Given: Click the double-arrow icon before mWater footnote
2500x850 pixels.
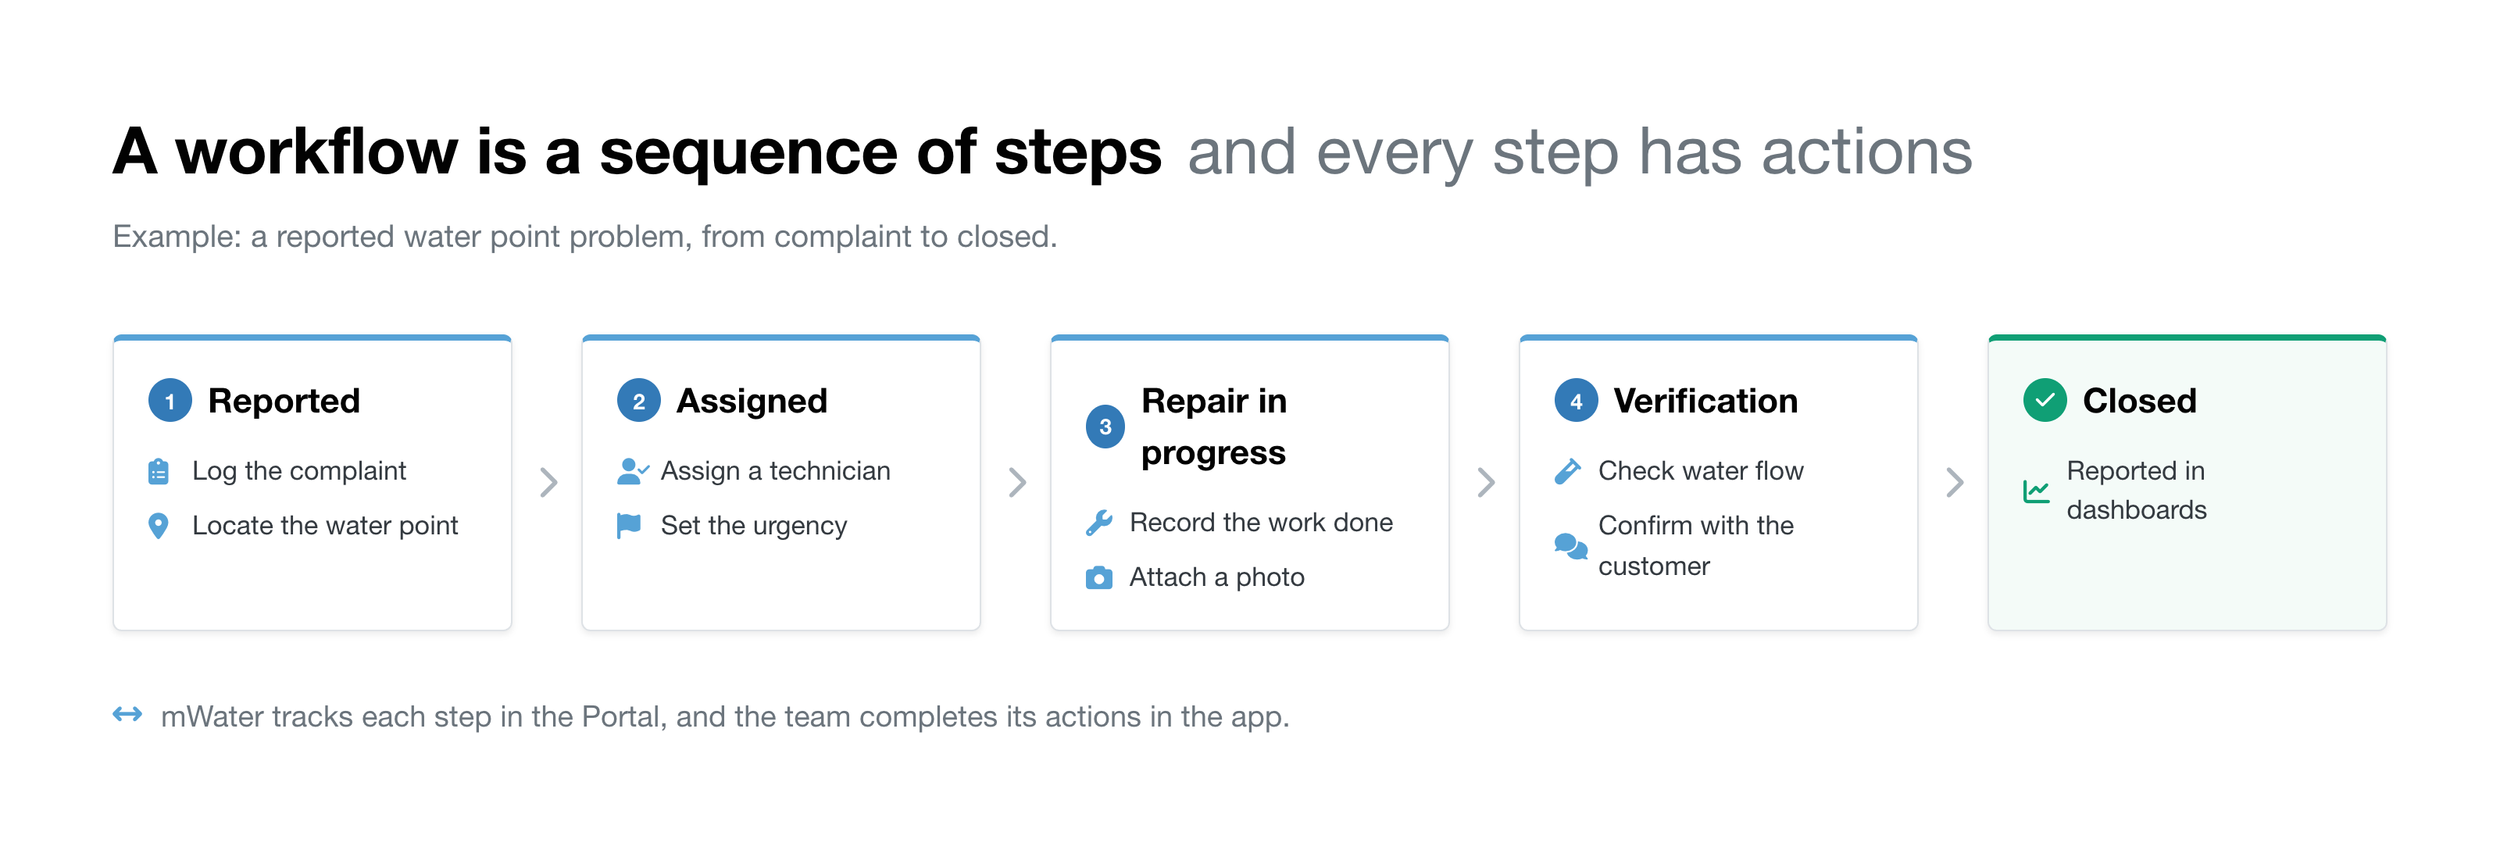Looking at the screenshot, I should [x=127, y=714].
